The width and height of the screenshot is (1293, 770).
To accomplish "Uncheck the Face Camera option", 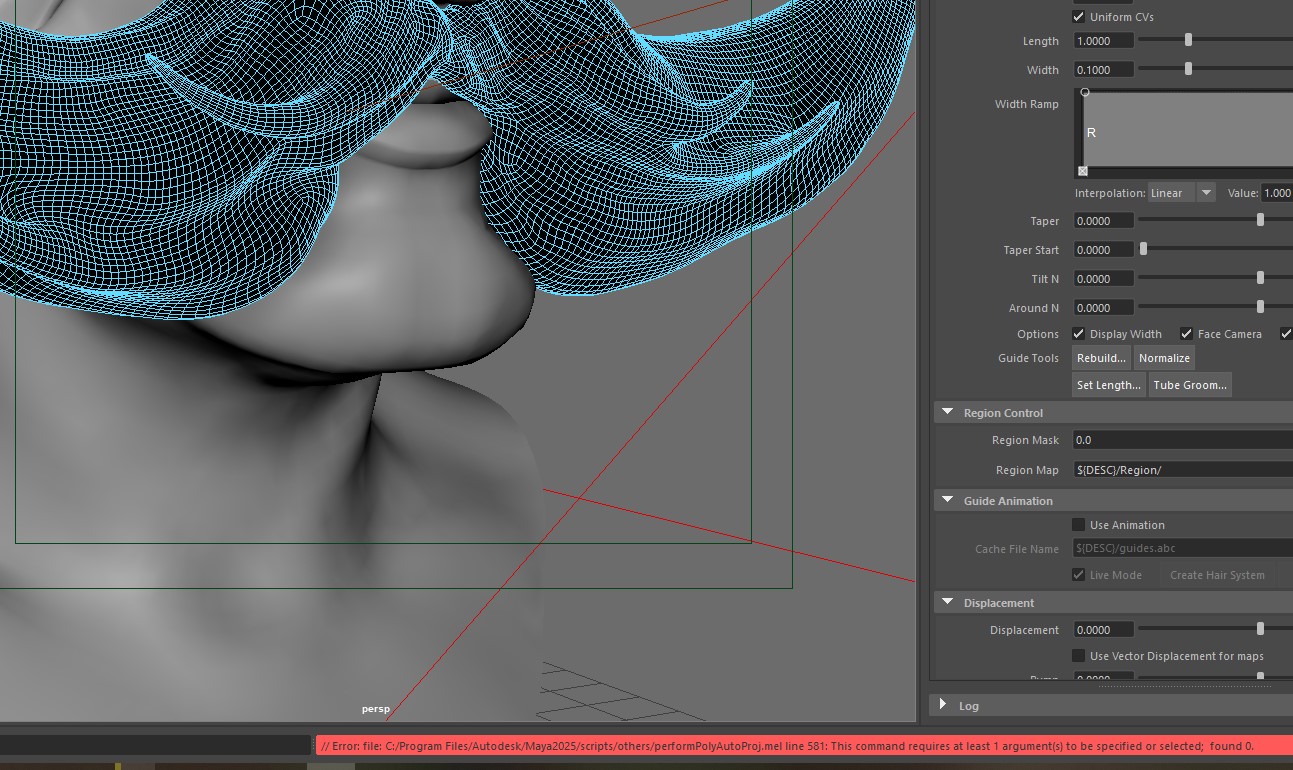I will click(x=1186, y=334).
